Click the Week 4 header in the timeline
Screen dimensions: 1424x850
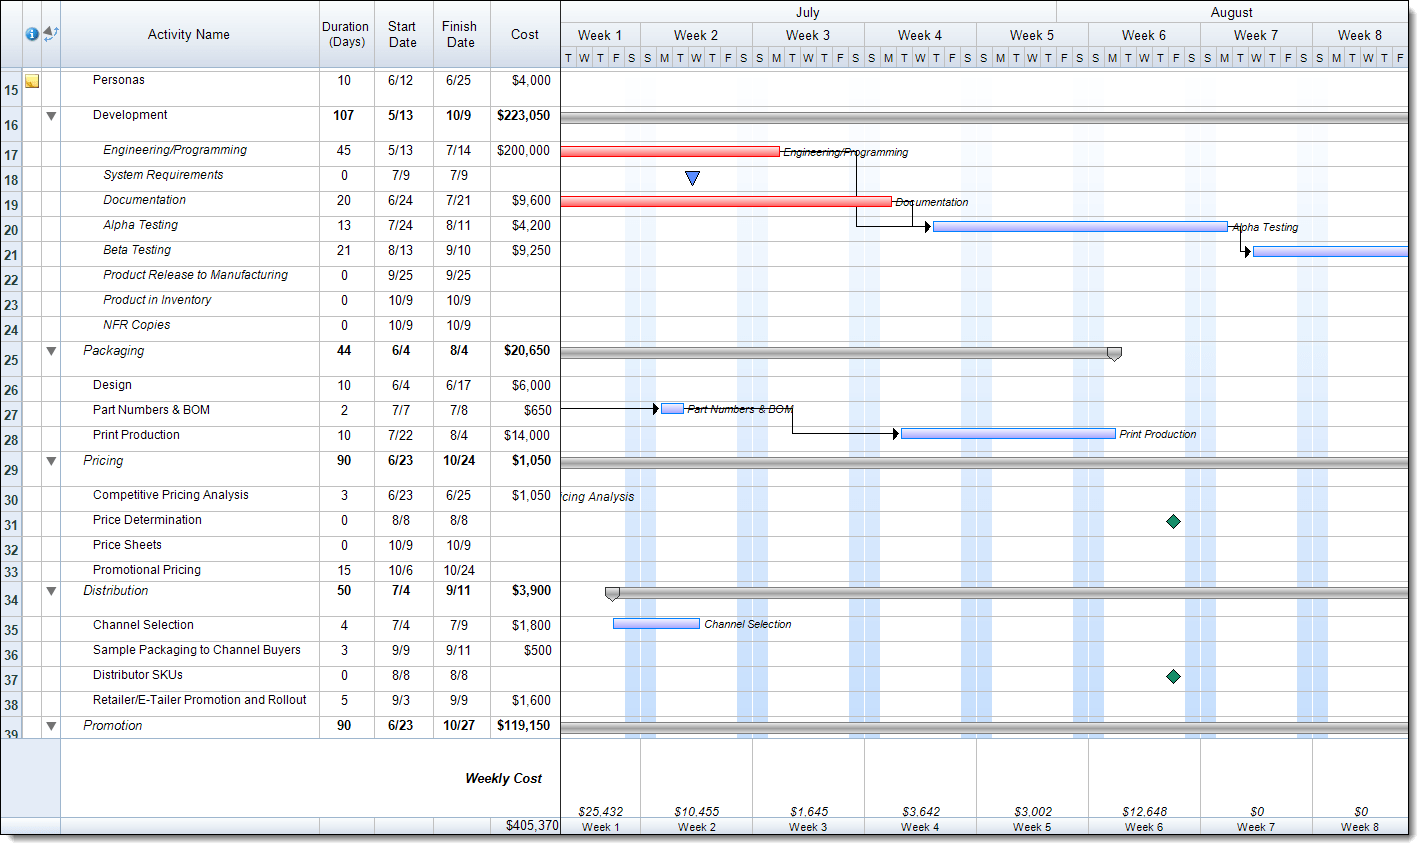(920, 35)
